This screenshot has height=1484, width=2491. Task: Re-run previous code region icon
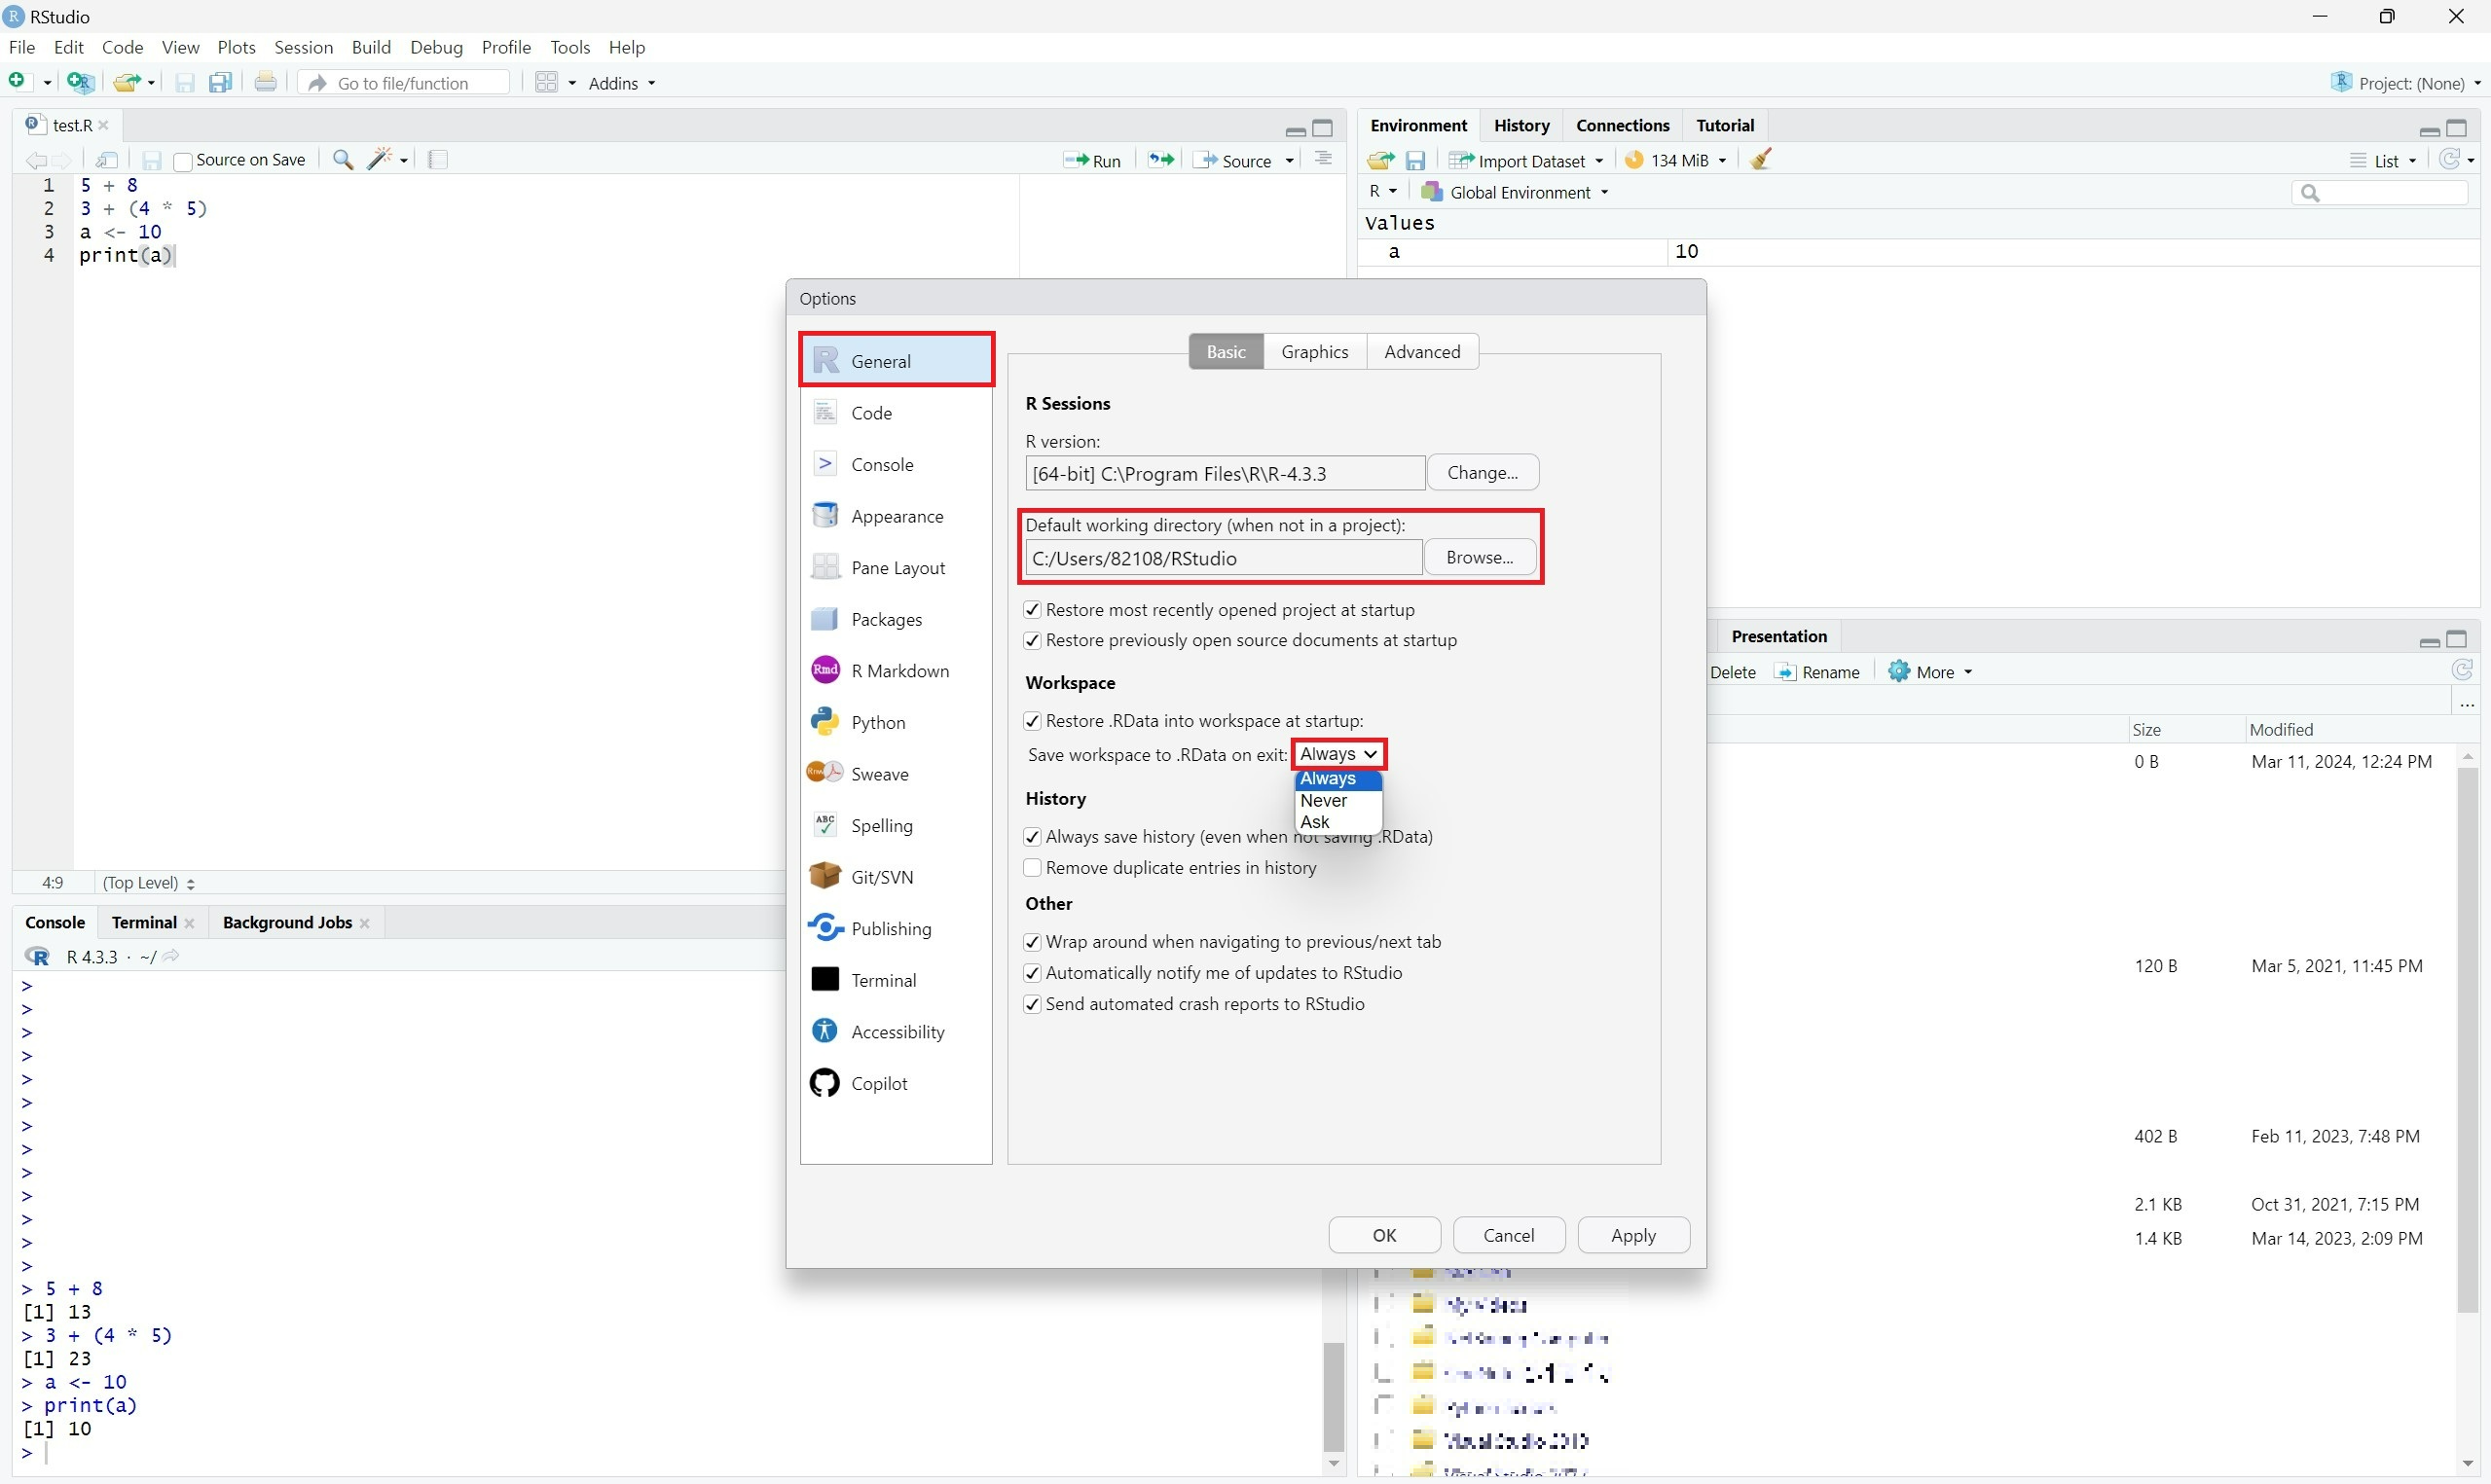[1160, 160]
